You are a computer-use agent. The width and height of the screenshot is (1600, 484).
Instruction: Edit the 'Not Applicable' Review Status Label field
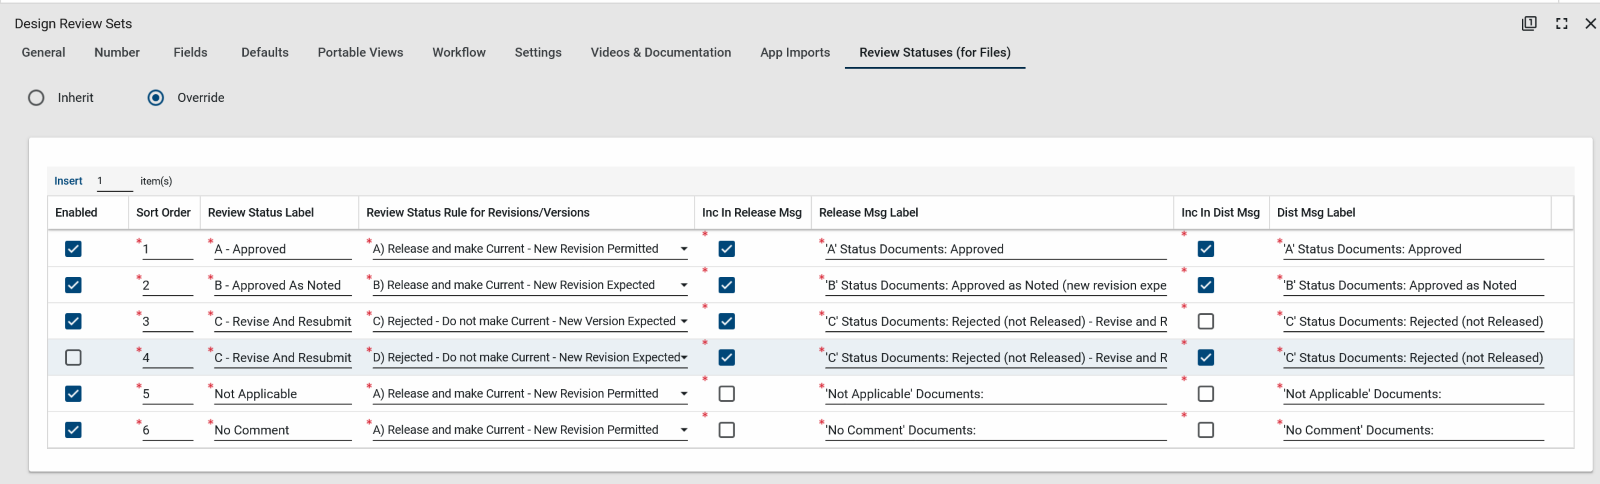click(282, 394)
